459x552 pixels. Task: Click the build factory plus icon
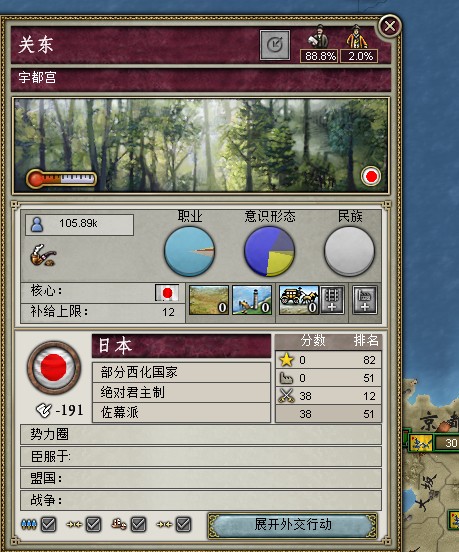point(365,300)
